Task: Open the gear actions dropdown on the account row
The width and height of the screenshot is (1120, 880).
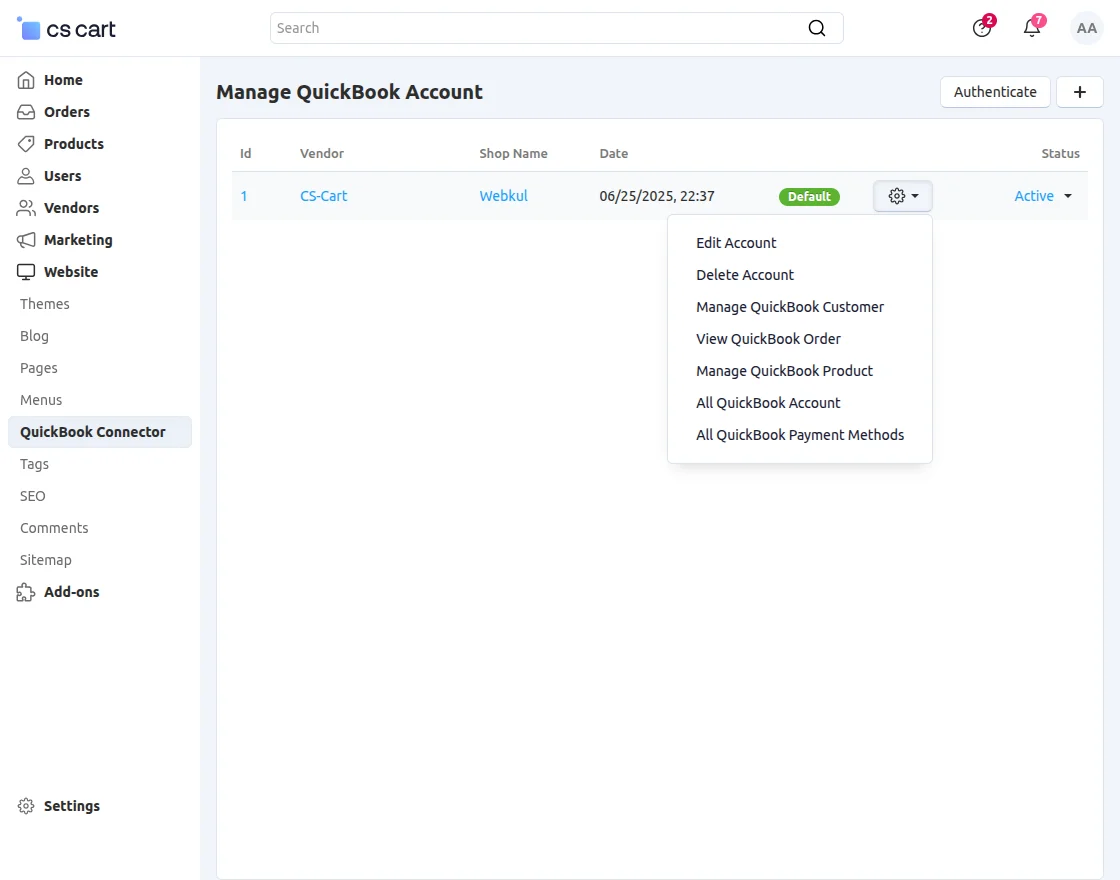Action: (902, 196)
